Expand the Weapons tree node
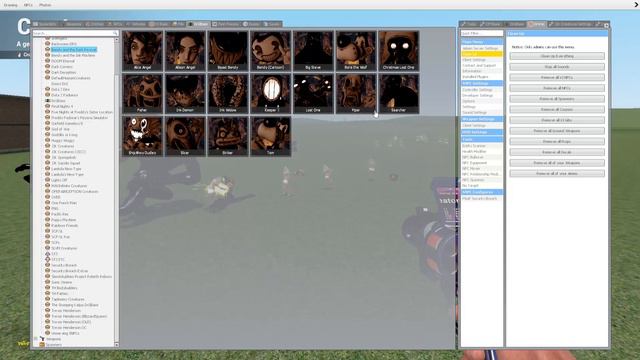The image size is (640, 360). point(36,339)
